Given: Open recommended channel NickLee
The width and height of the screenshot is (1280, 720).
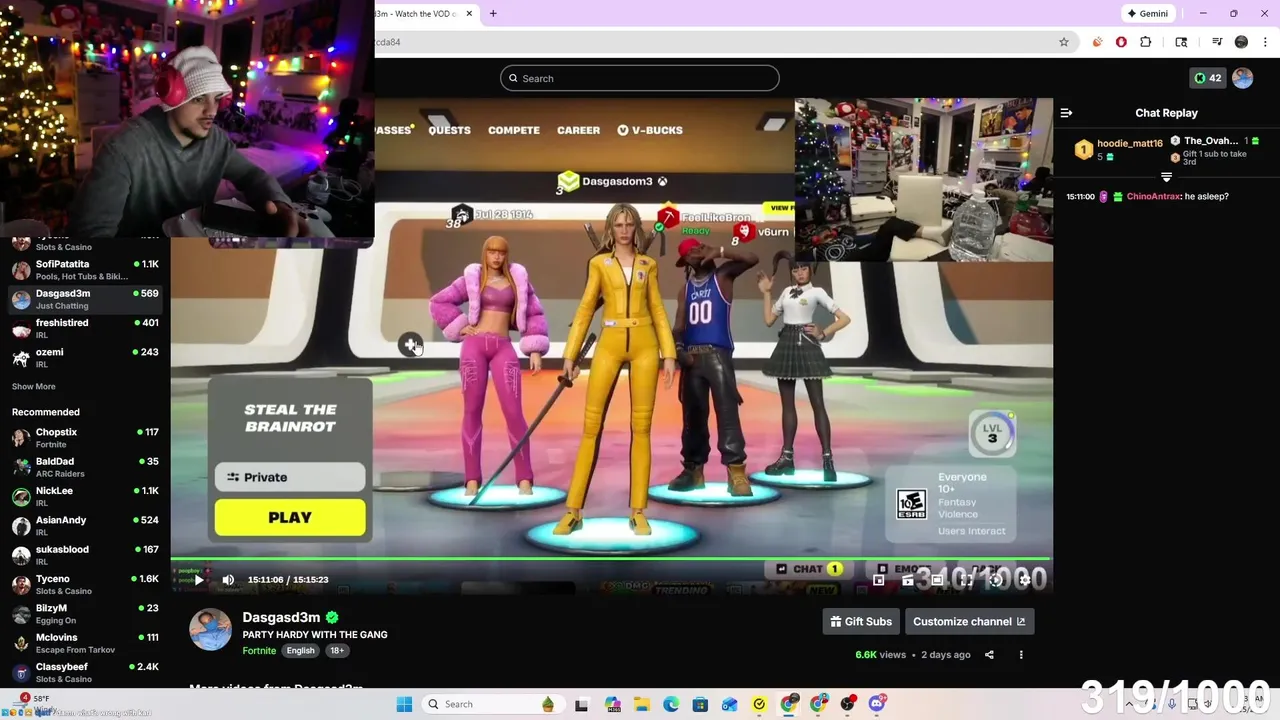Looking at the screenshot, I should (x=85, y=496).
